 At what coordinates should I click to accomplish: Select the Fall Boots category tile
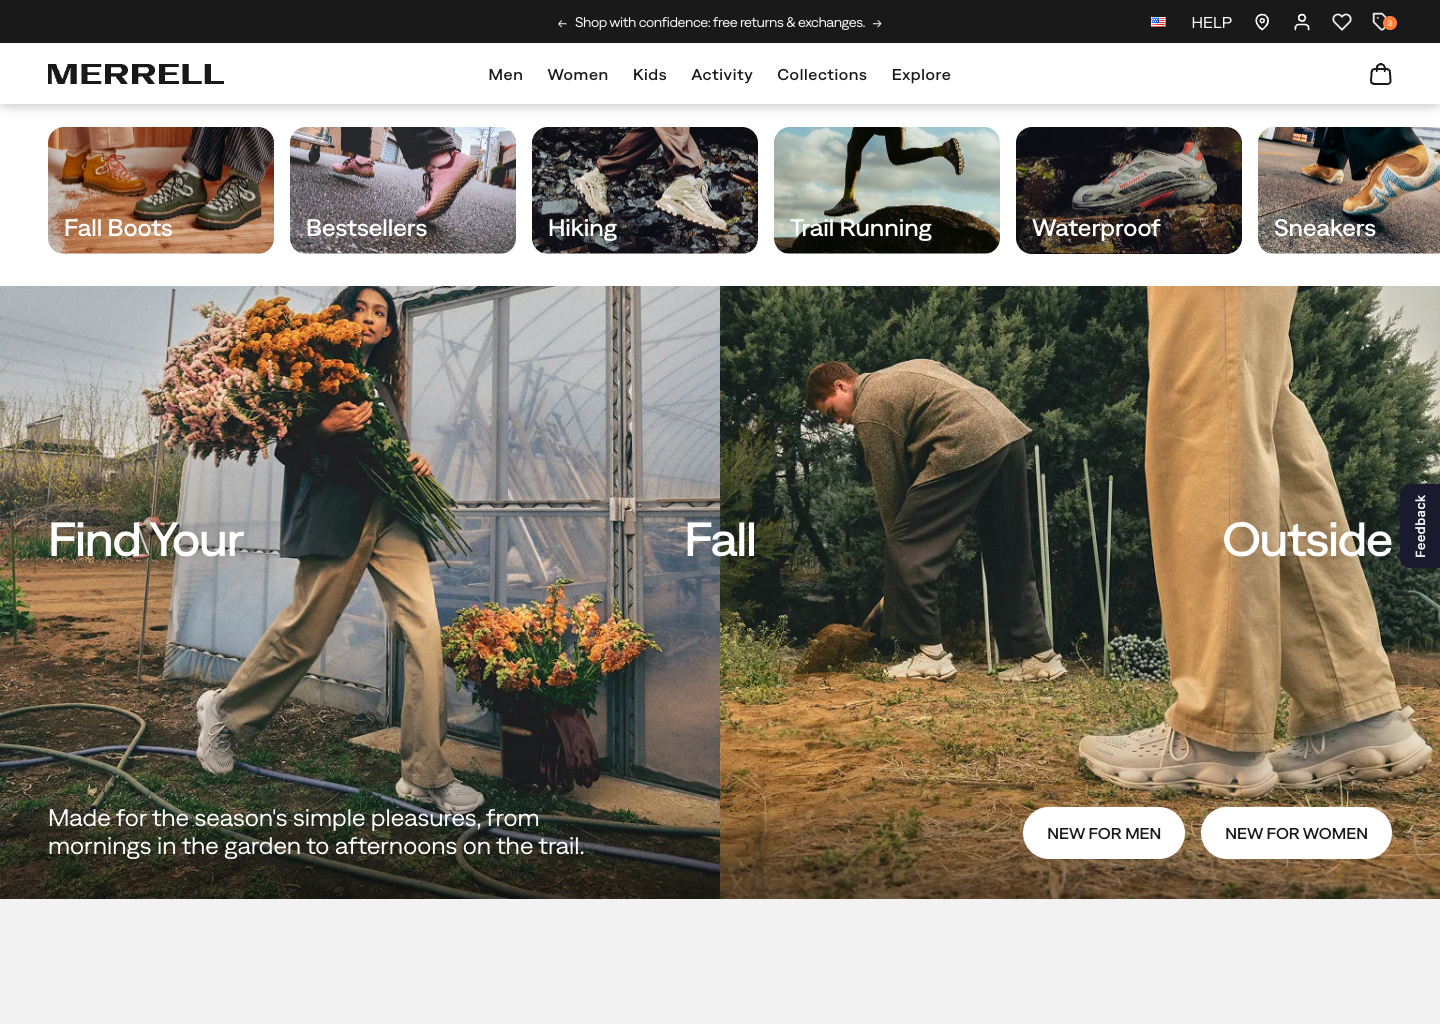(161, 190)
